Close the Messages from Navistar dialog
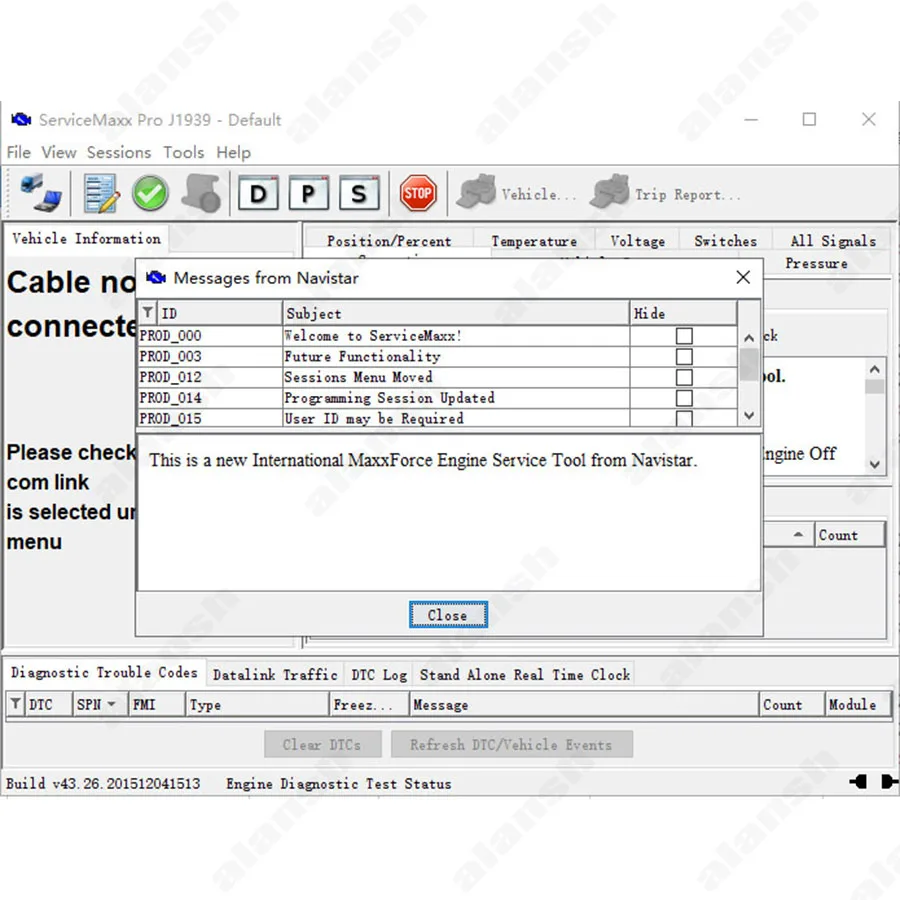 coord(743,277)
